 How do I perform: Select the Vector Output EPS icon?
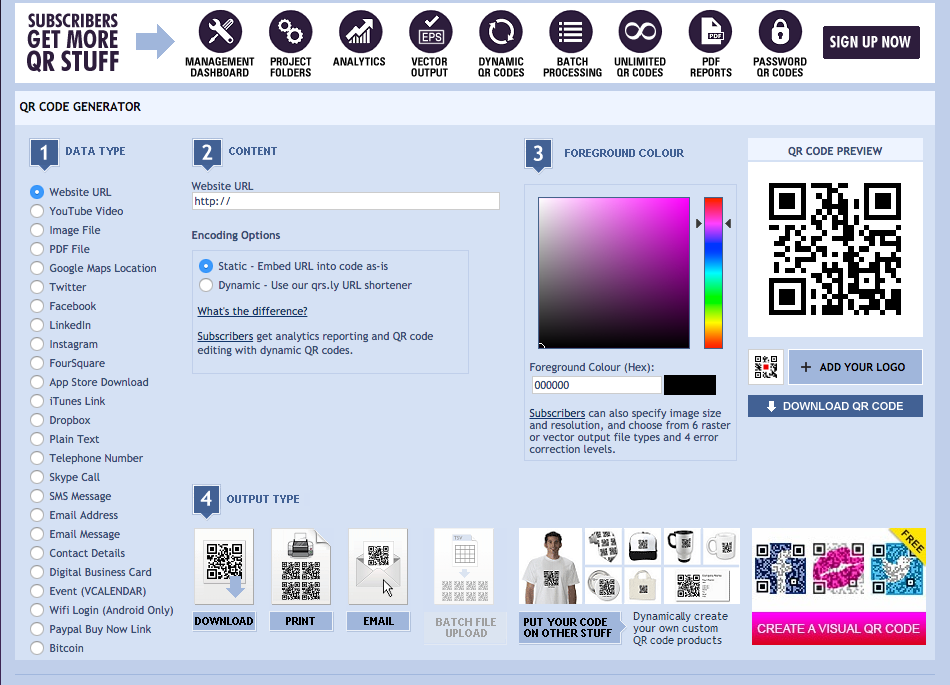[430, 31]
